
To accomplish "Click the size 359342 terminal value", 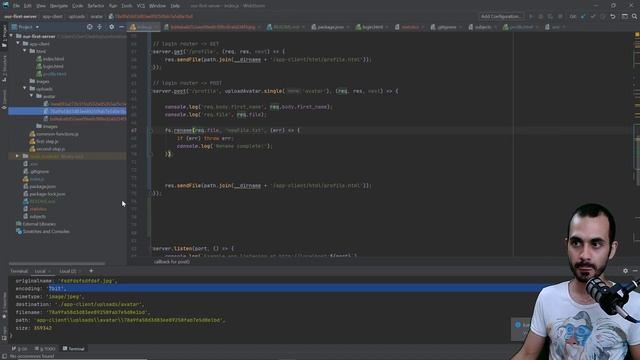I will 42,328.
